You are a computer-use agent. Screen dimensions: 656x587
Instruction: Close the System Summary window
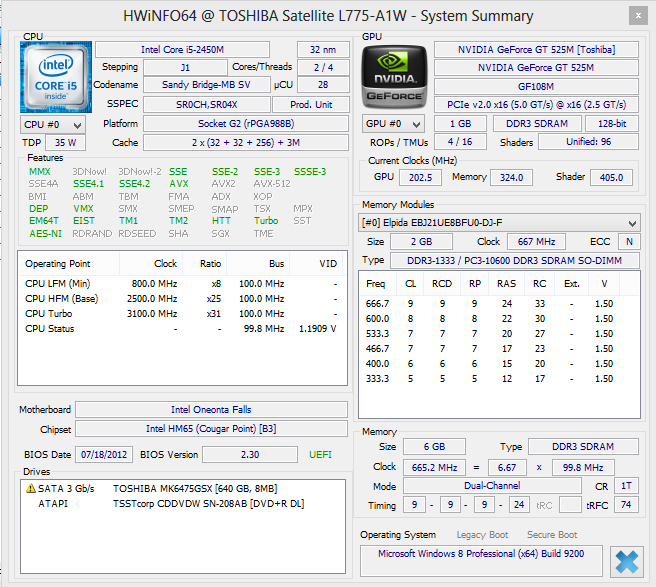coord(638,16)
